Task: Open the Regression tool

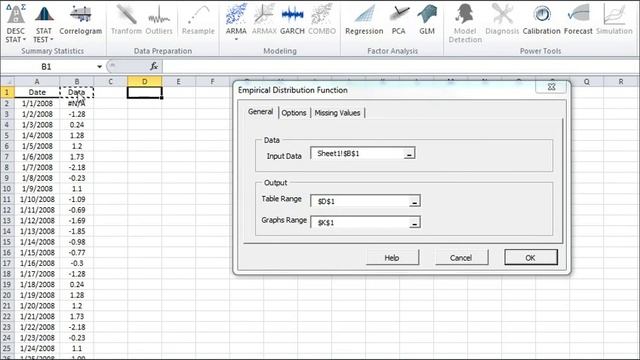Action: [x=364, y=20]
